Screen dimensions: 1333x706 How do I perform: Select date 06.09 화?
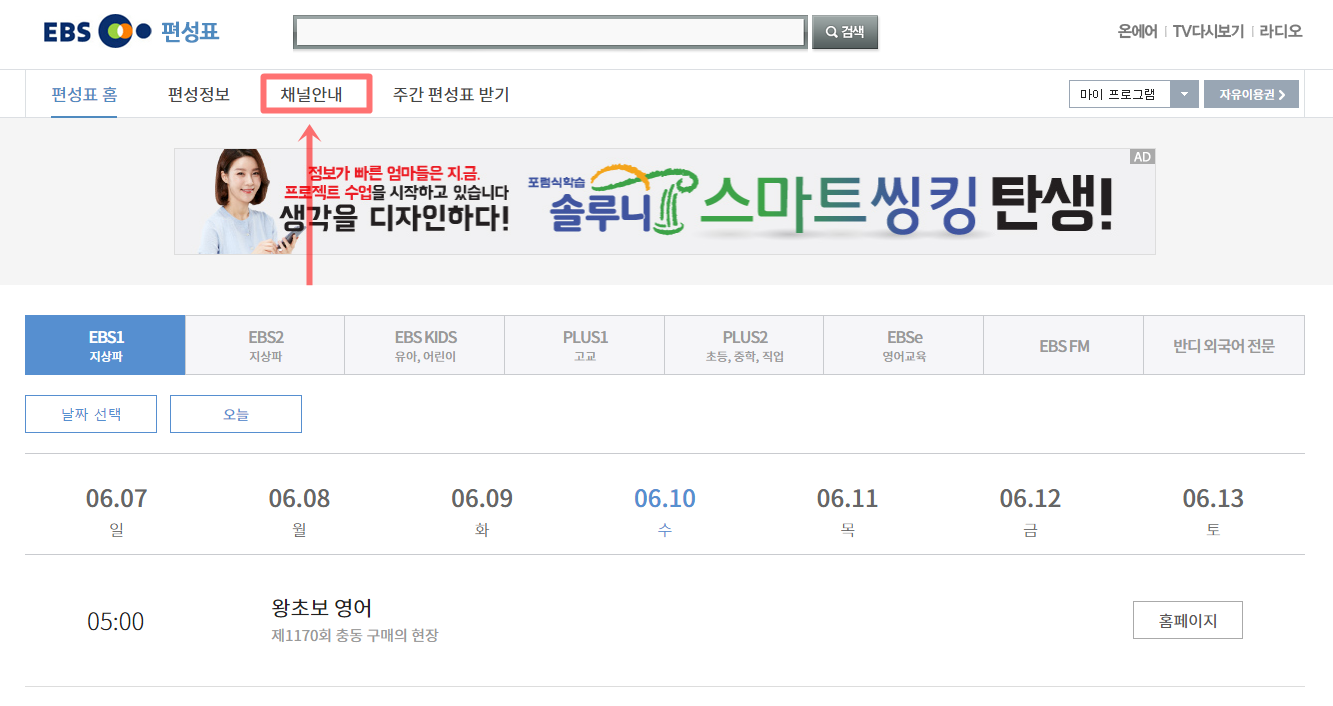(482, 512)
